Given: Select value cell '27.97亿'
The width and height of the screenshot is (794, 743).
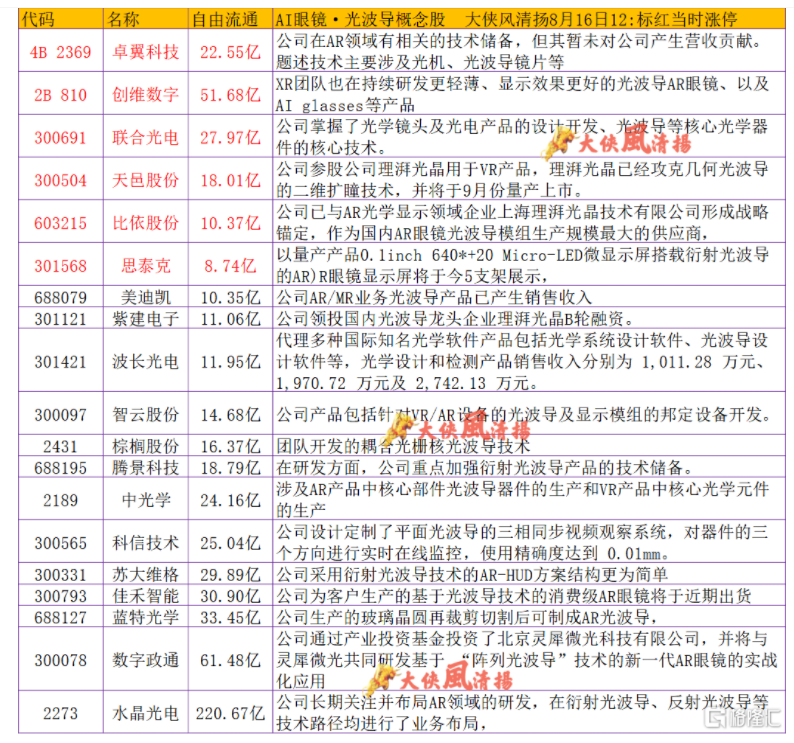Looking at the screenshot, I should tap(230, 137).
